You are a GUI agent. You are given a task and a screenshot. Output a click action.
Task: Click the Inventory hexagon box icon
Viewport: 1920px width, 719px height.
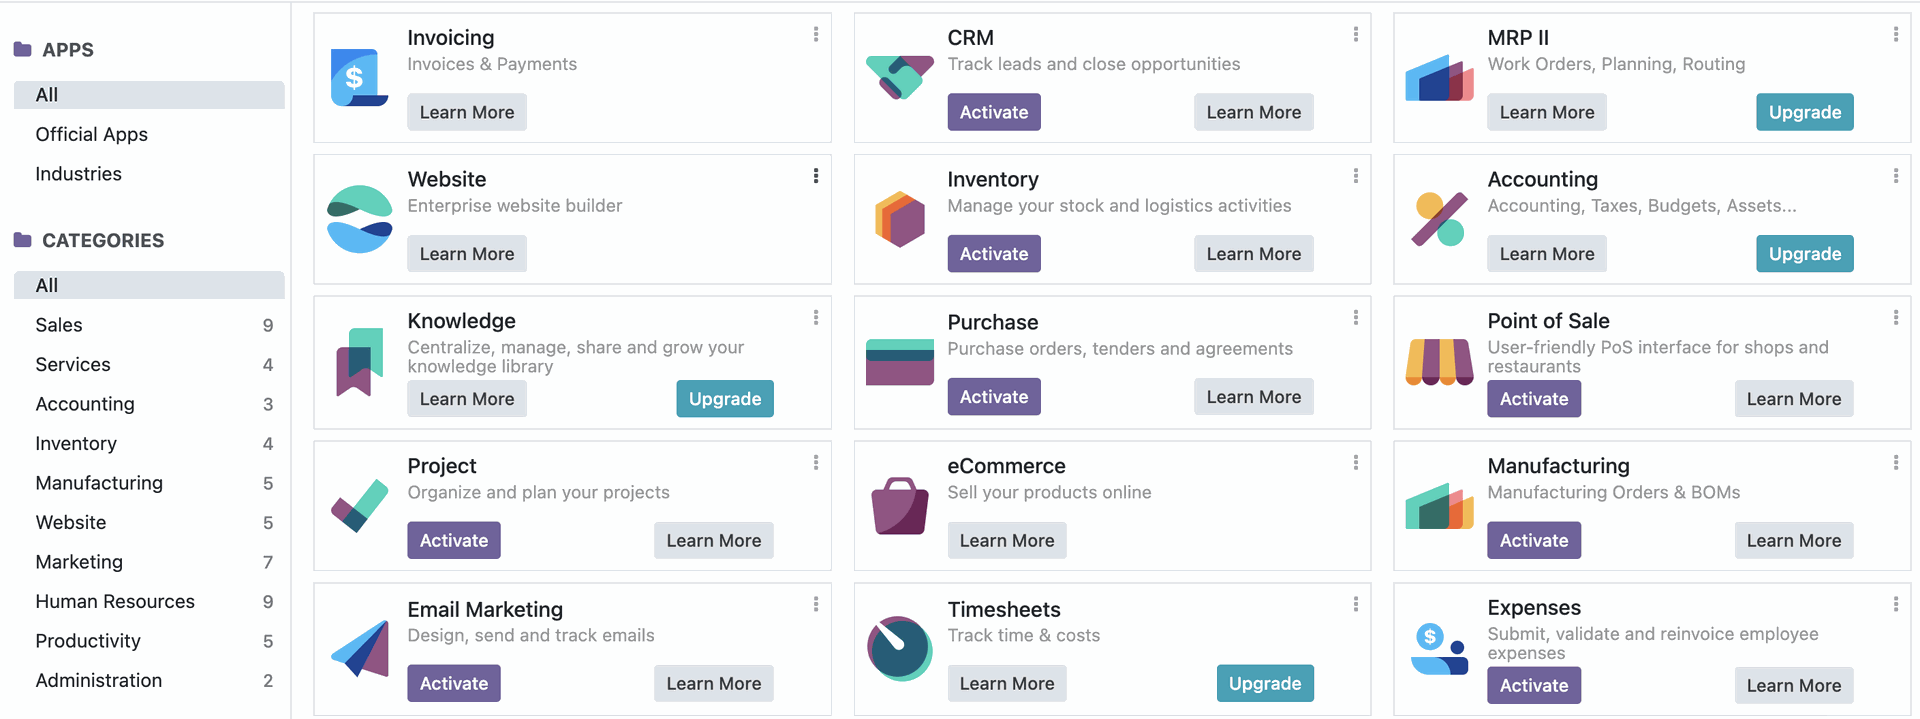click(899, 219)
